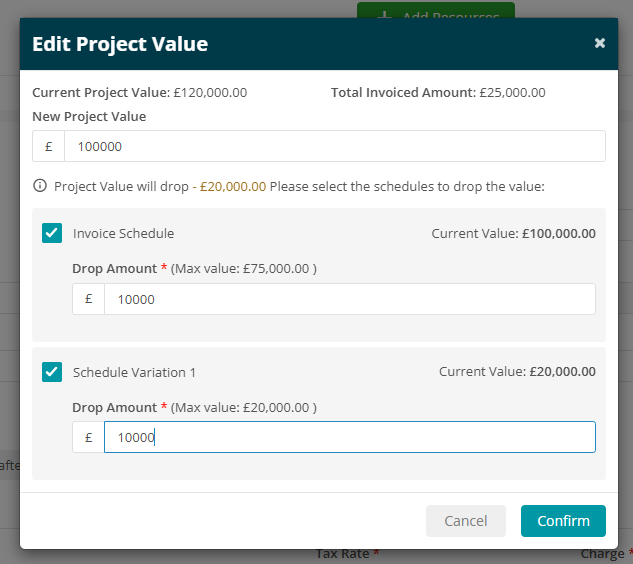Select the Total Invoiced Amount £25,000.00 text
The image size is (633, 564).
point(438,92)
